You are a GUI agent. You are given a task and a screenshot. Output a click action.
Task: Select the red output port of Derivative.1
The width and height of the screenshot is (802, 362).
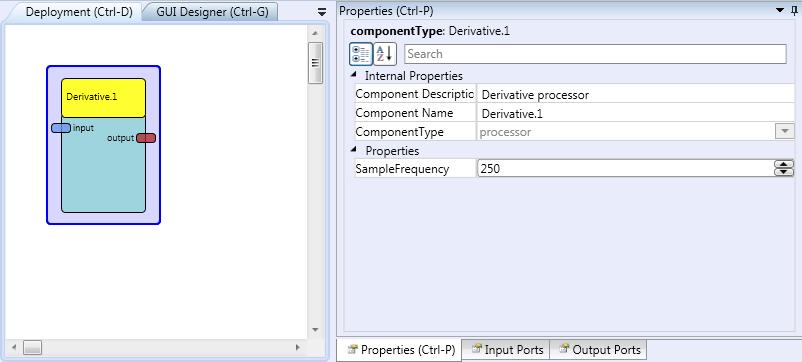146,138
